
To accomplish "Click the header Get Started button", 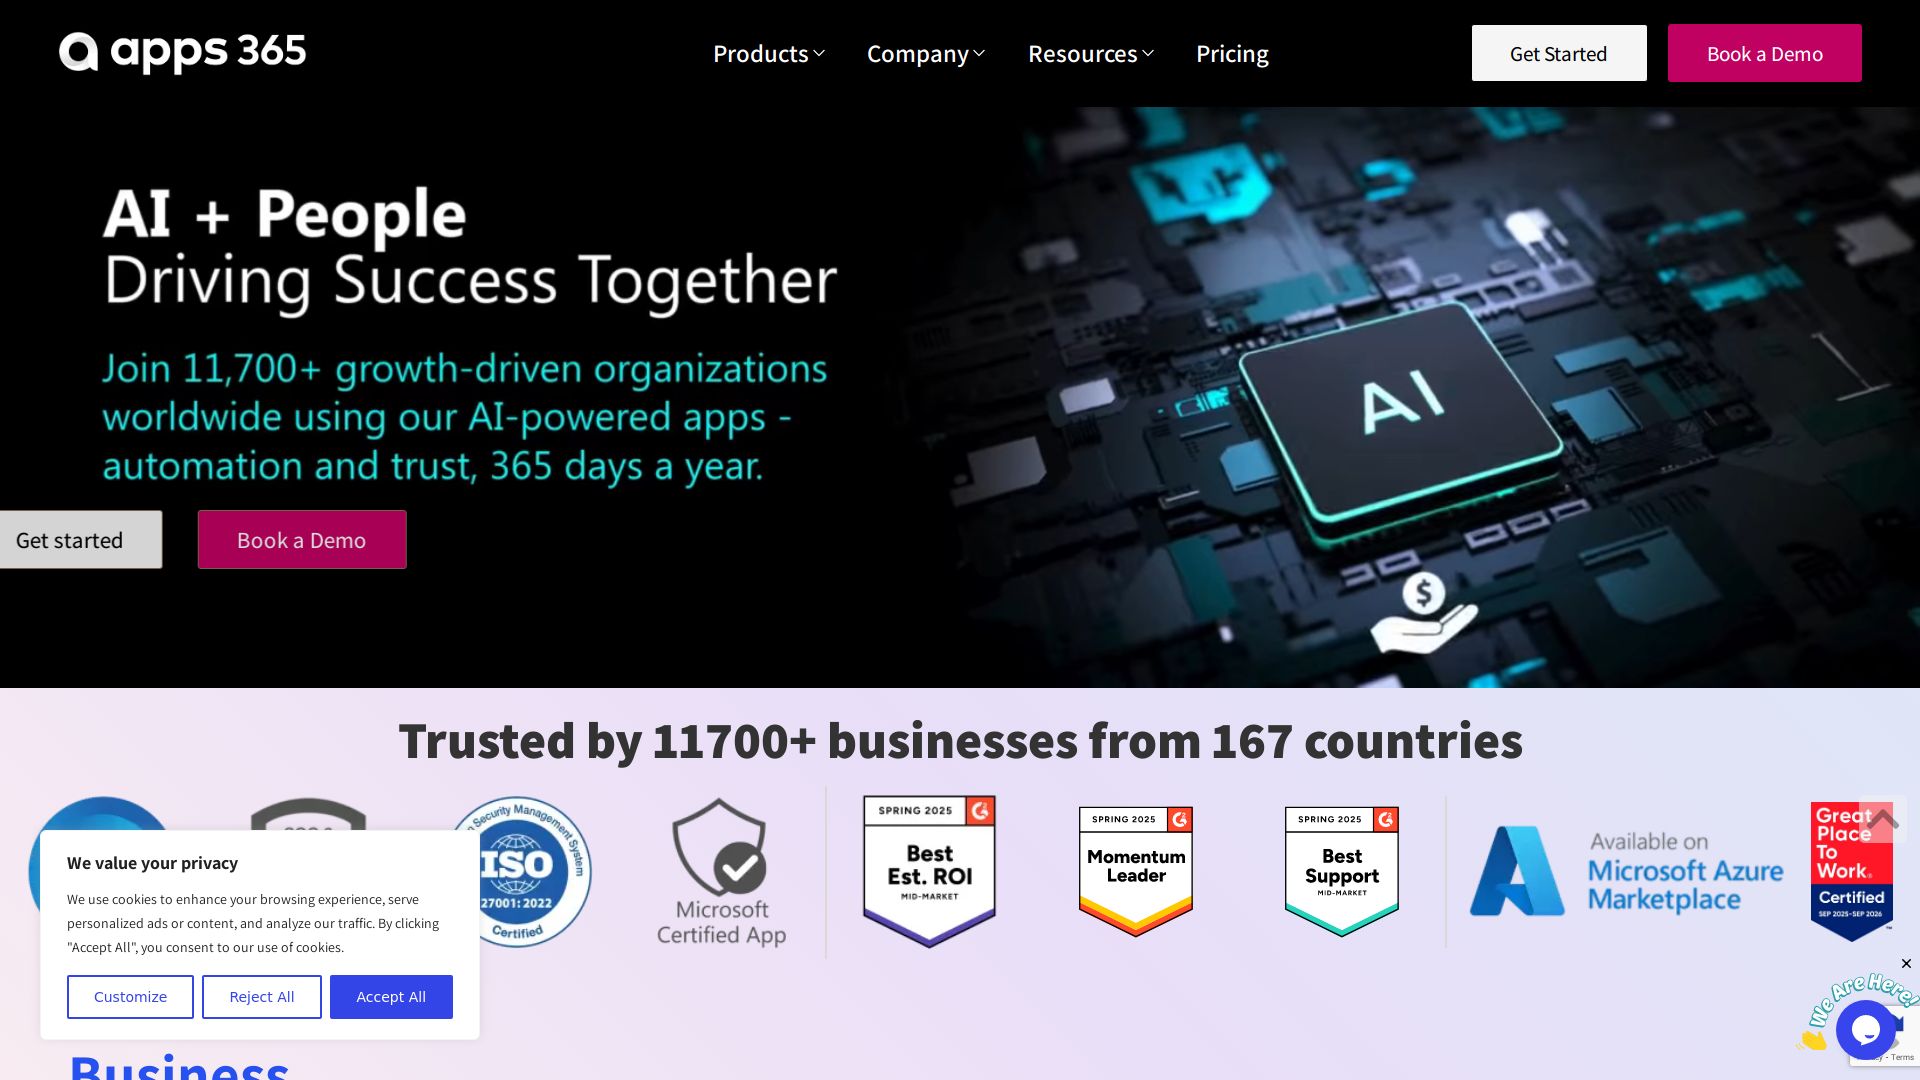I will click(x=1559, y=53).
